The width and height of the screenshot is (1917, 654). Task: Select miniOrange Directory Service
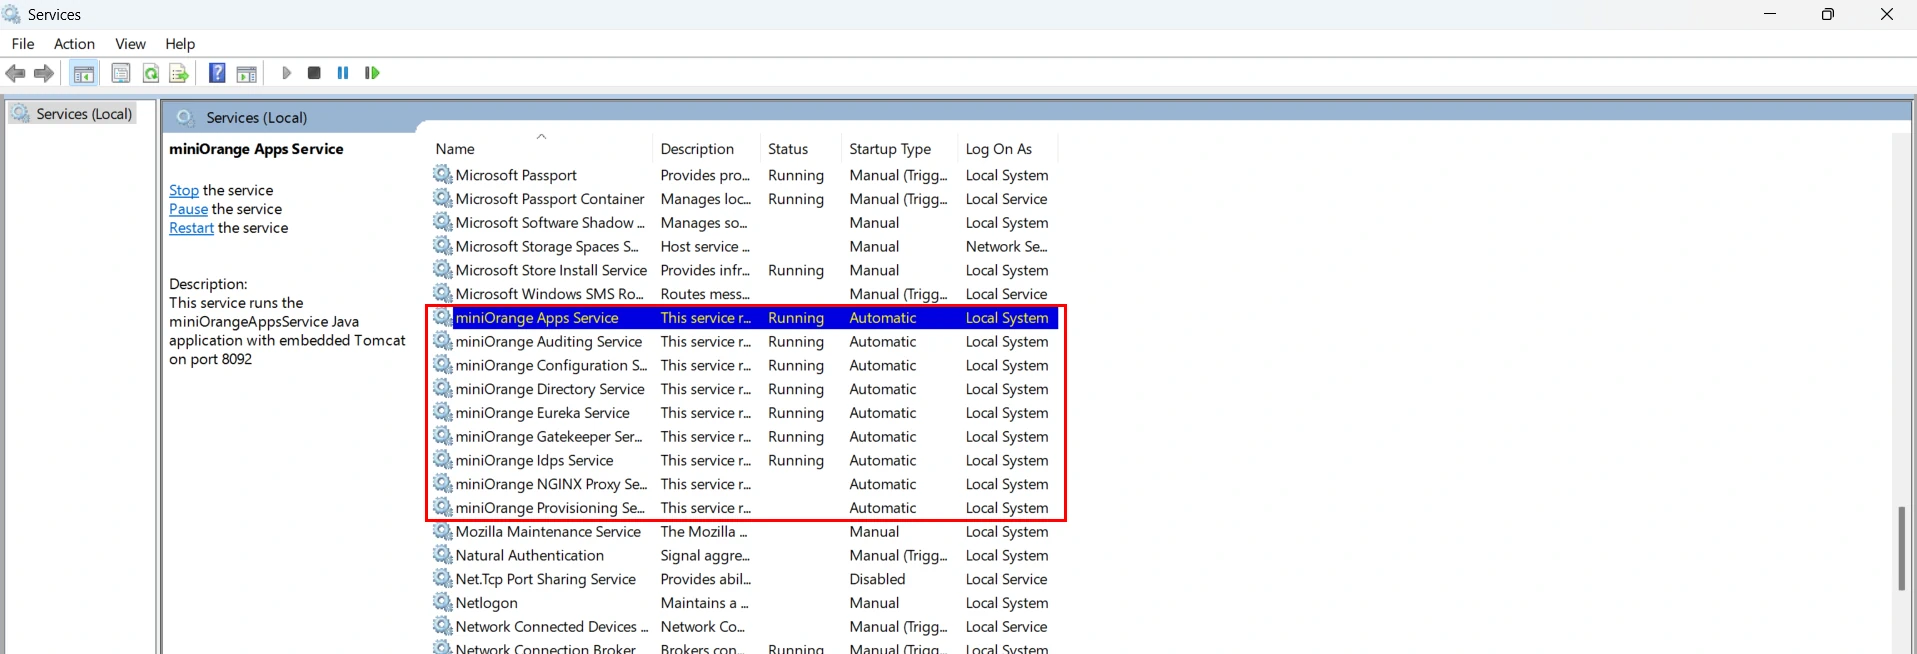pos(745,389)
